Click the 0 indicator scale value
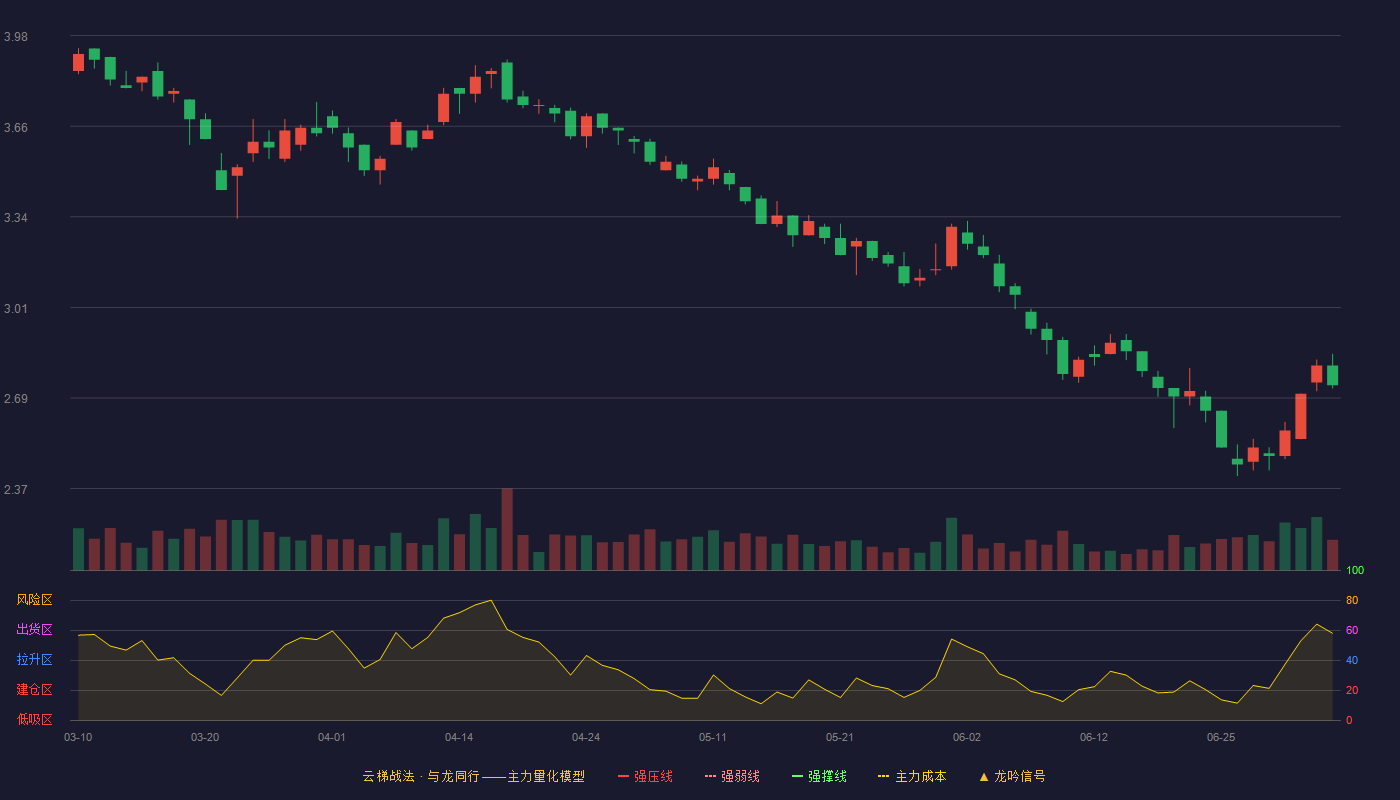 [1349, 720]
